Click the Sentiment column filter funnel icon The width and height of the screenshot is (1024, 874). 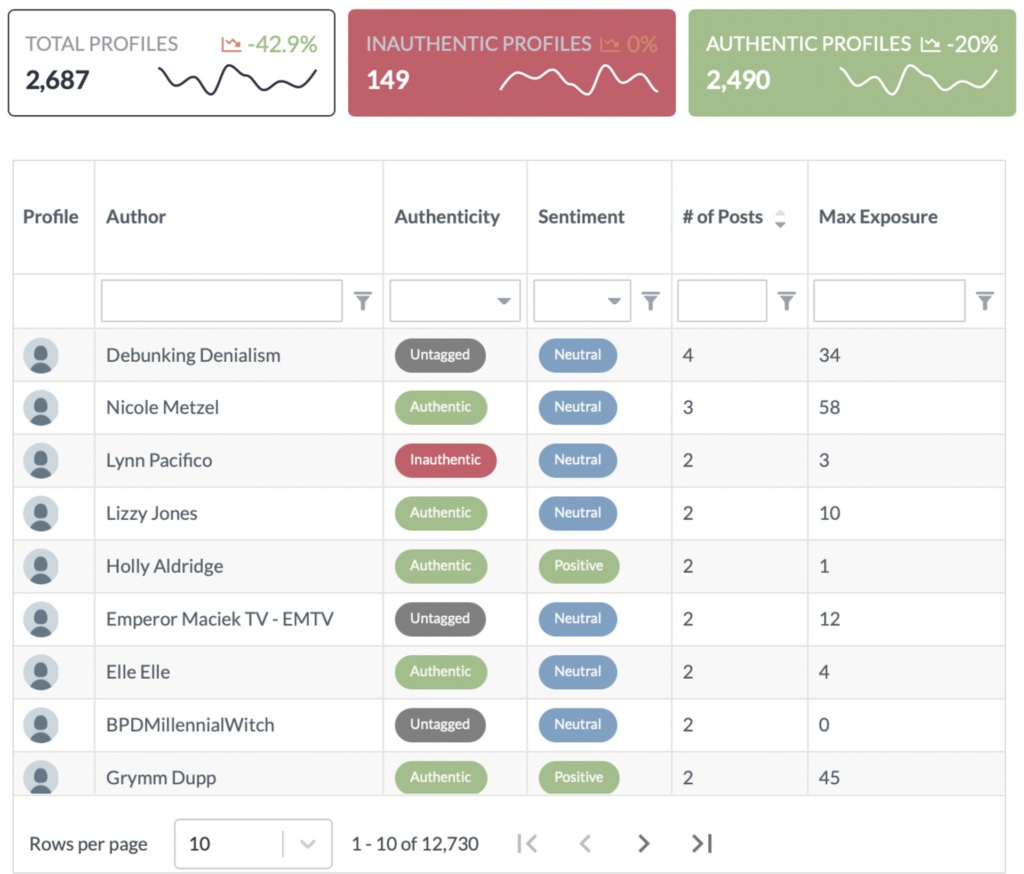pyautogui.click(x=648, y=300)
